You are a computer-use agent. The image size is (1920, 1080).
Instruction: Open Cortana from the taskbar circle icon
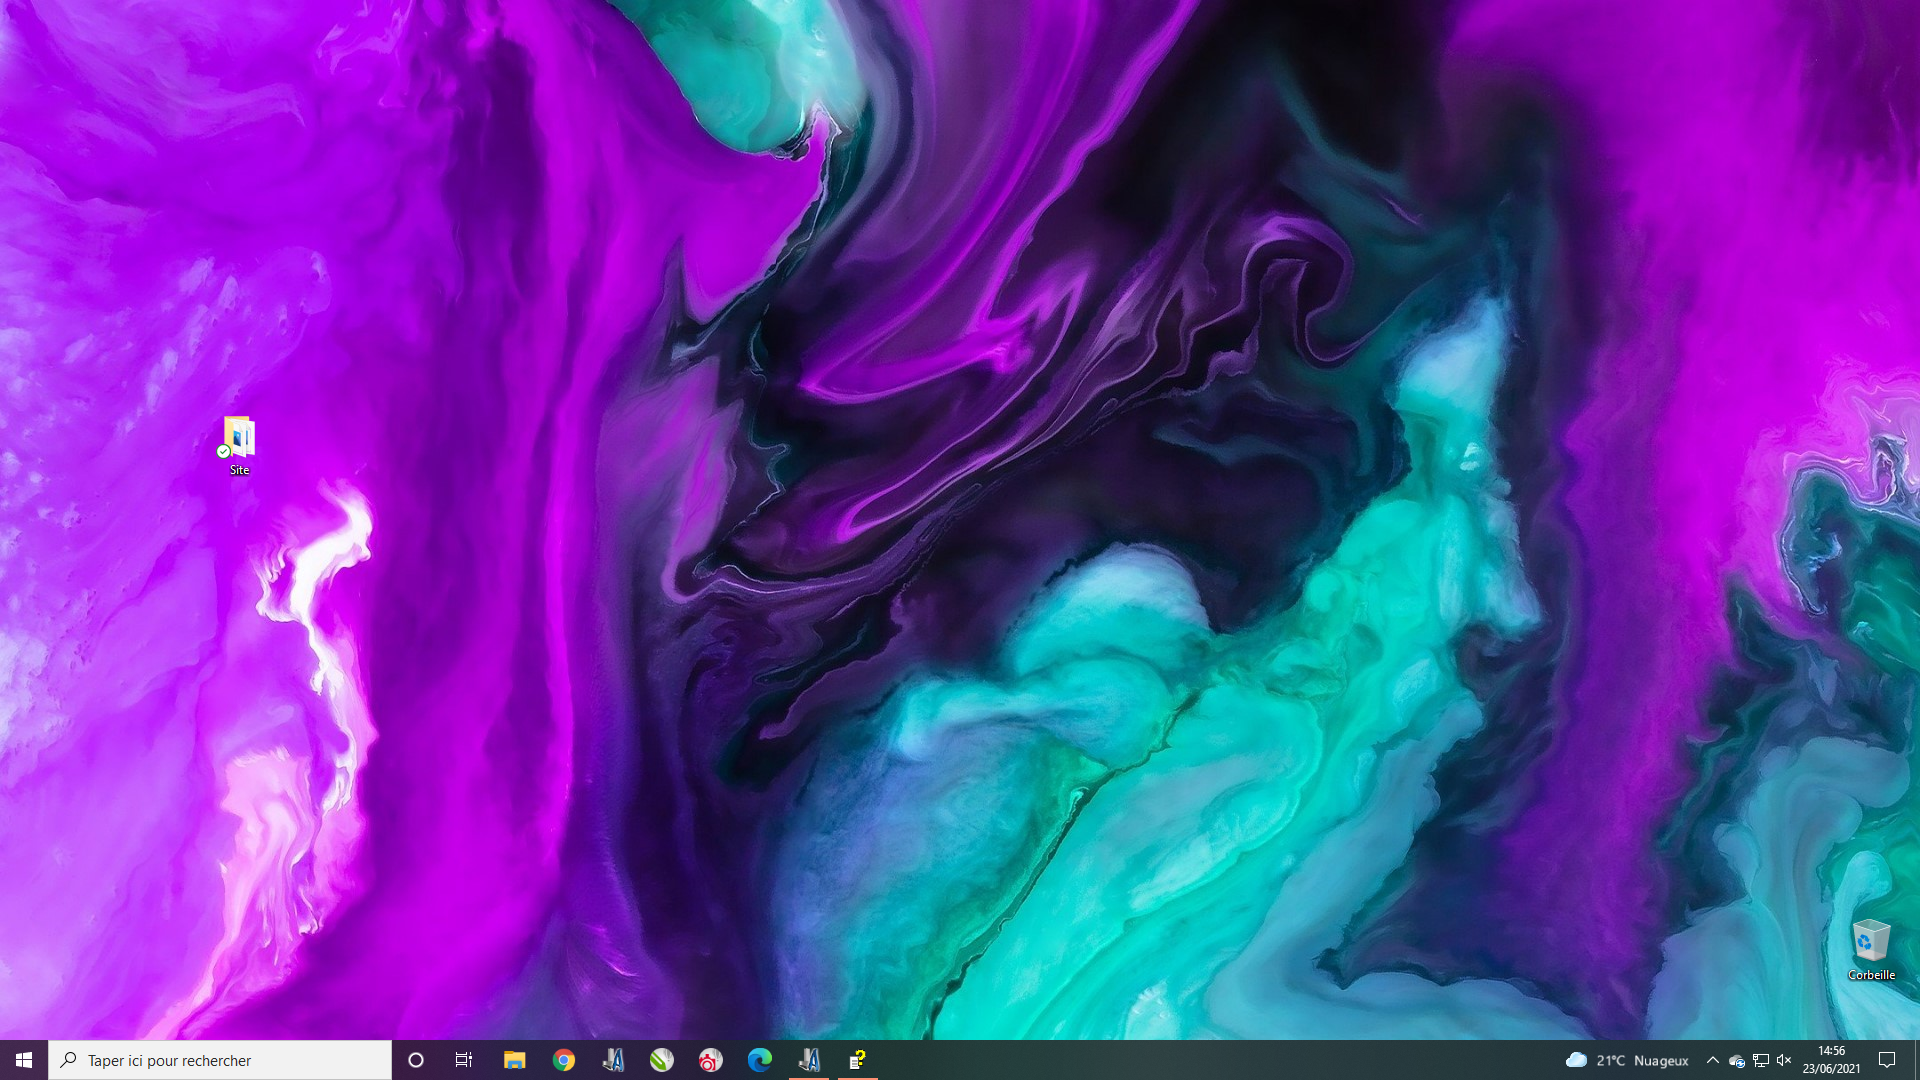(416, 1060)
